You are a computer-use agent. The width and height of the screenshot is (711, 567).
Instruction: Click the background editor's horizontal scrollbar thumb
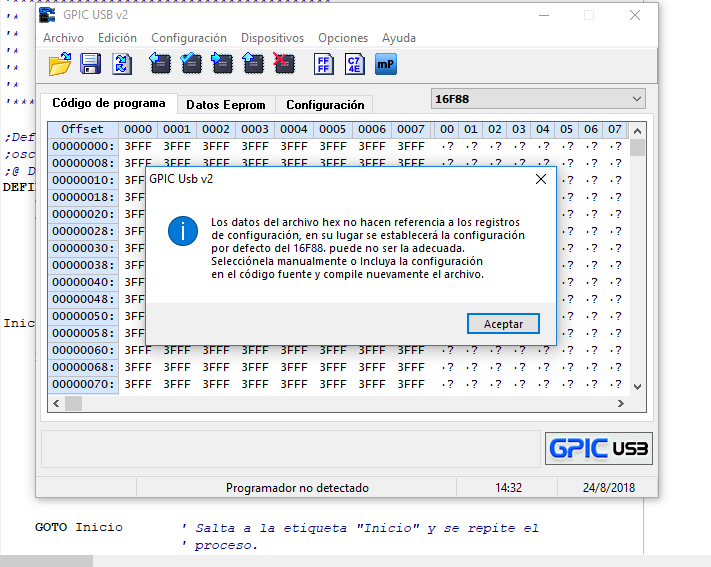[x=46, y=561]
